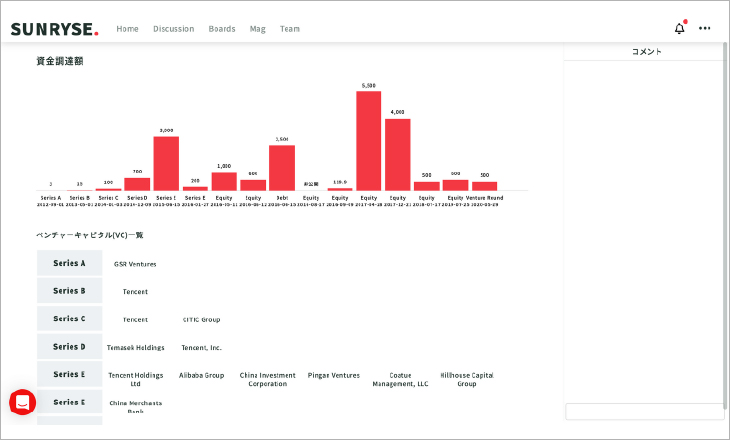This screenshot has height=440, width=730.
Task: Click the Series D 700 bar
Action: click(137, 184)
